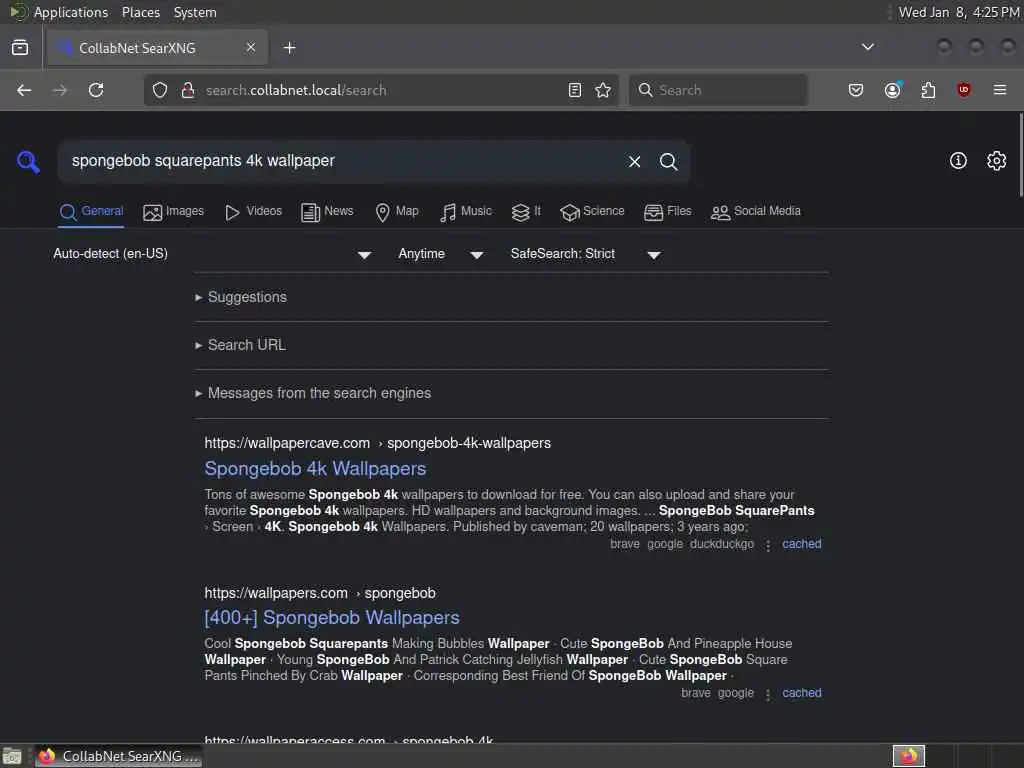Open cached link for wallpapers.com result

[801, 693]
